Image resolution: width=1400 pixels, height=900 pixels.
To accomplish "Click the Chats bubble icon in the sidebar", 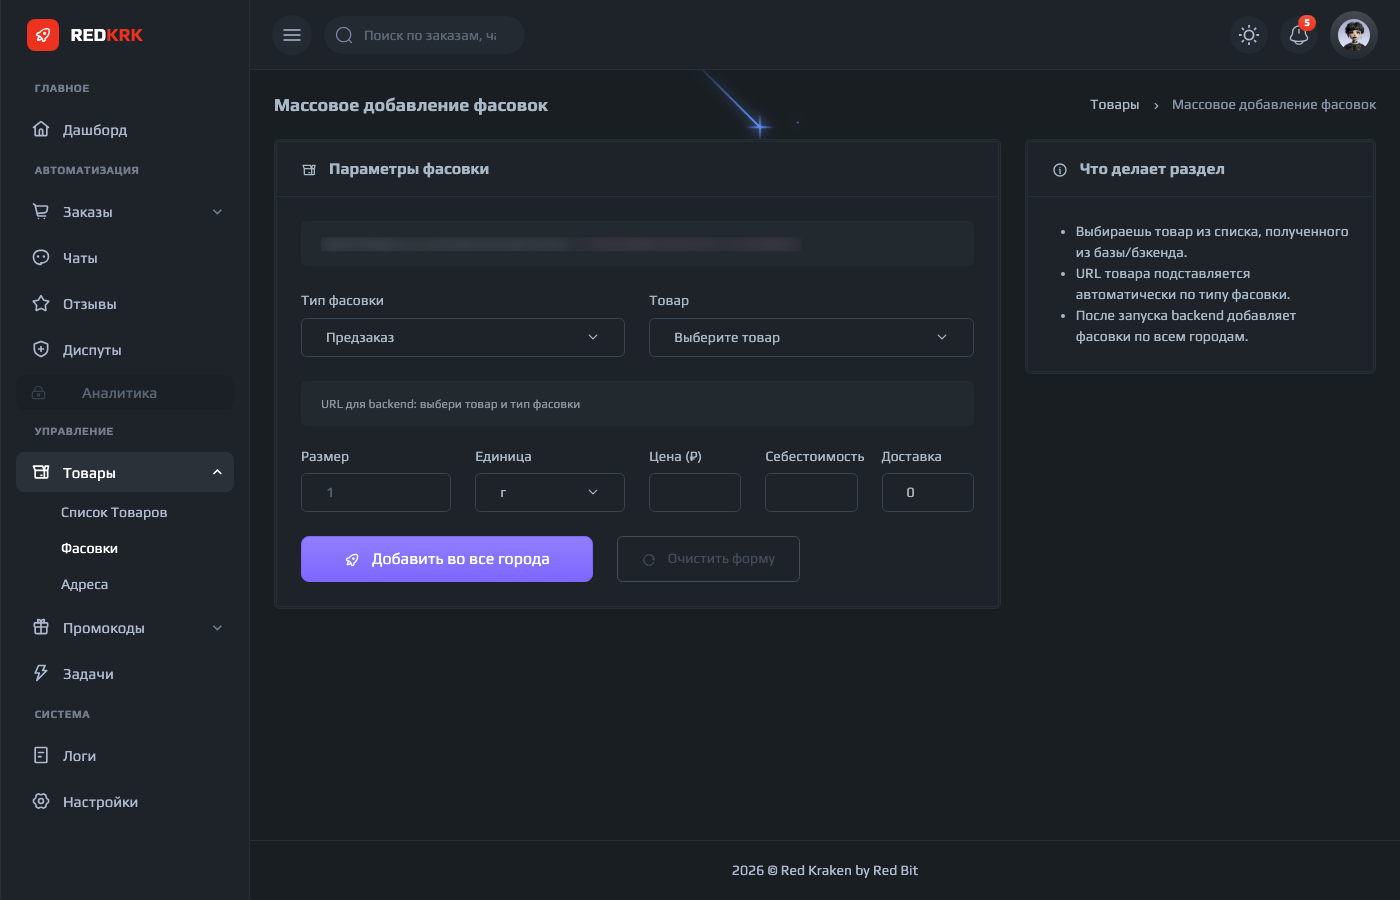I will point(41,257).
